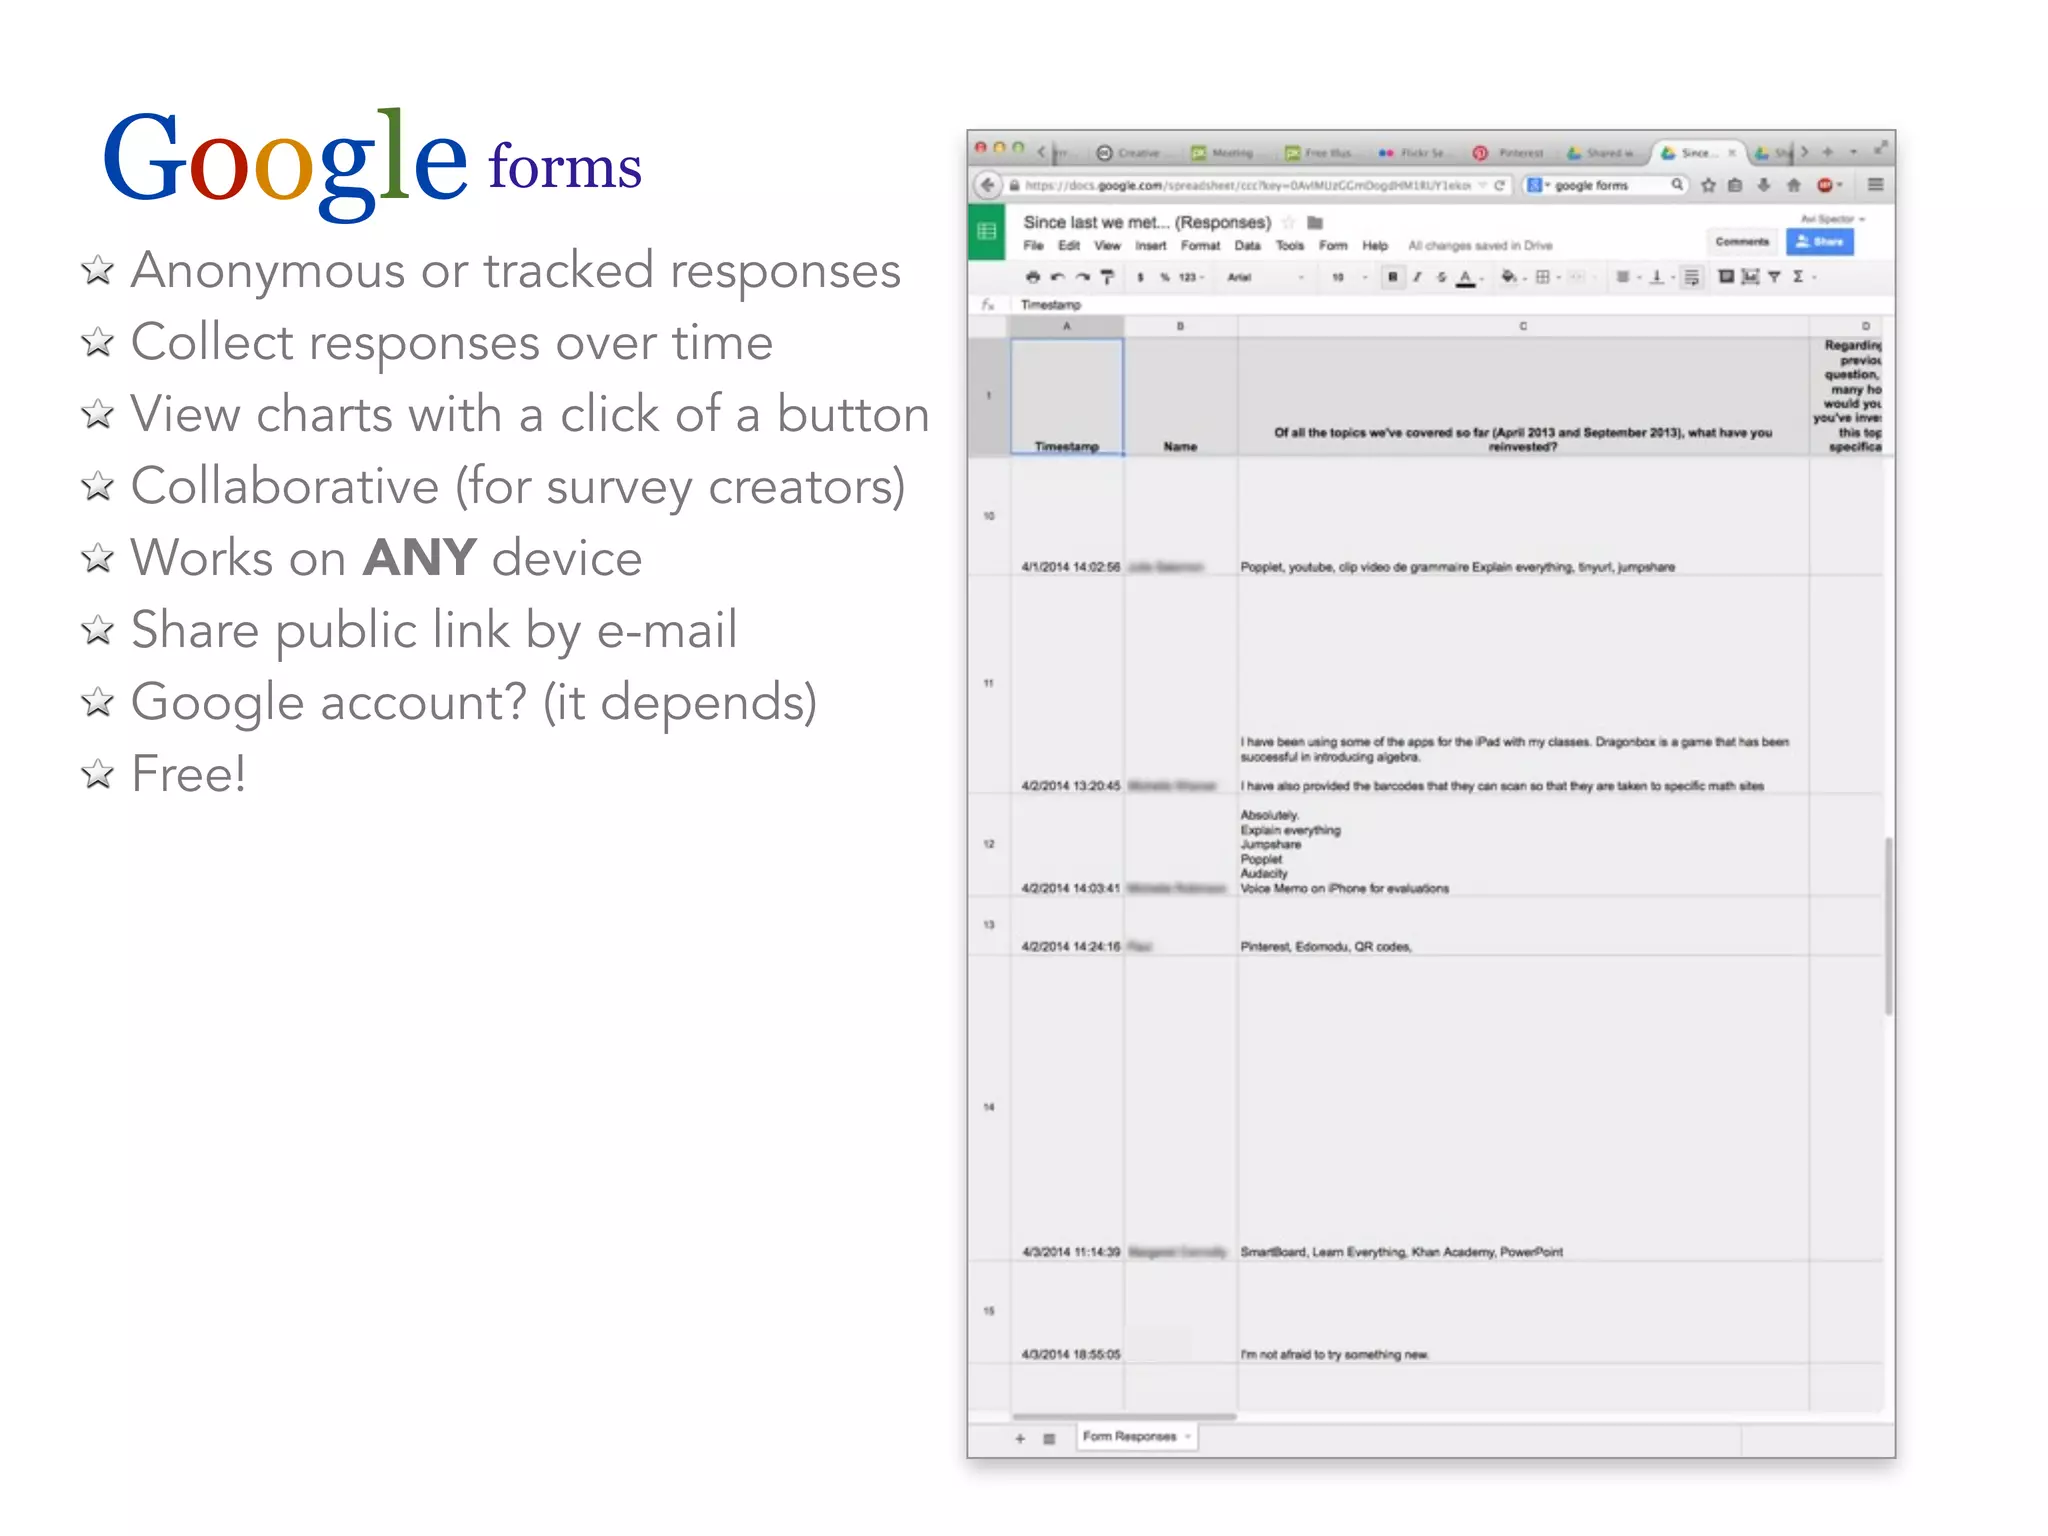Move document using the folder icon
The width and height of the screenshot is (2048, 1536).
pos(1315,222)
